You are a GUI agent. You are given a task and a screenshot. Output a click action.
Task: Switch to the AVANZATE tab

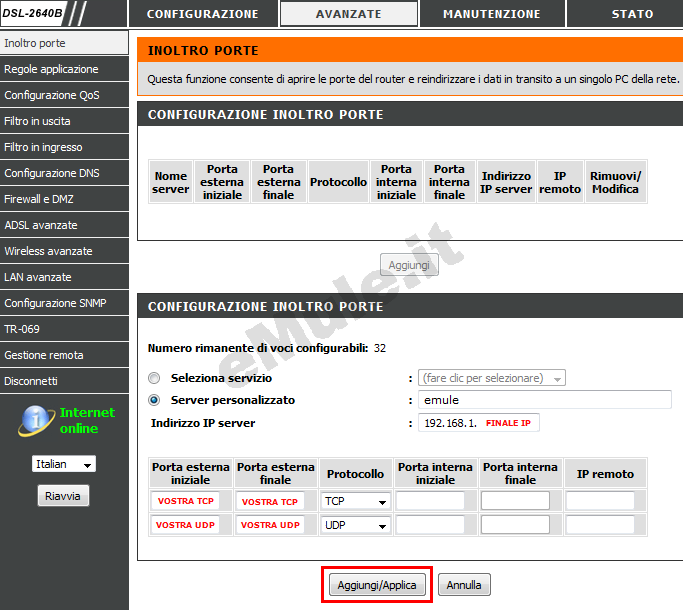[x=348, y=14]
